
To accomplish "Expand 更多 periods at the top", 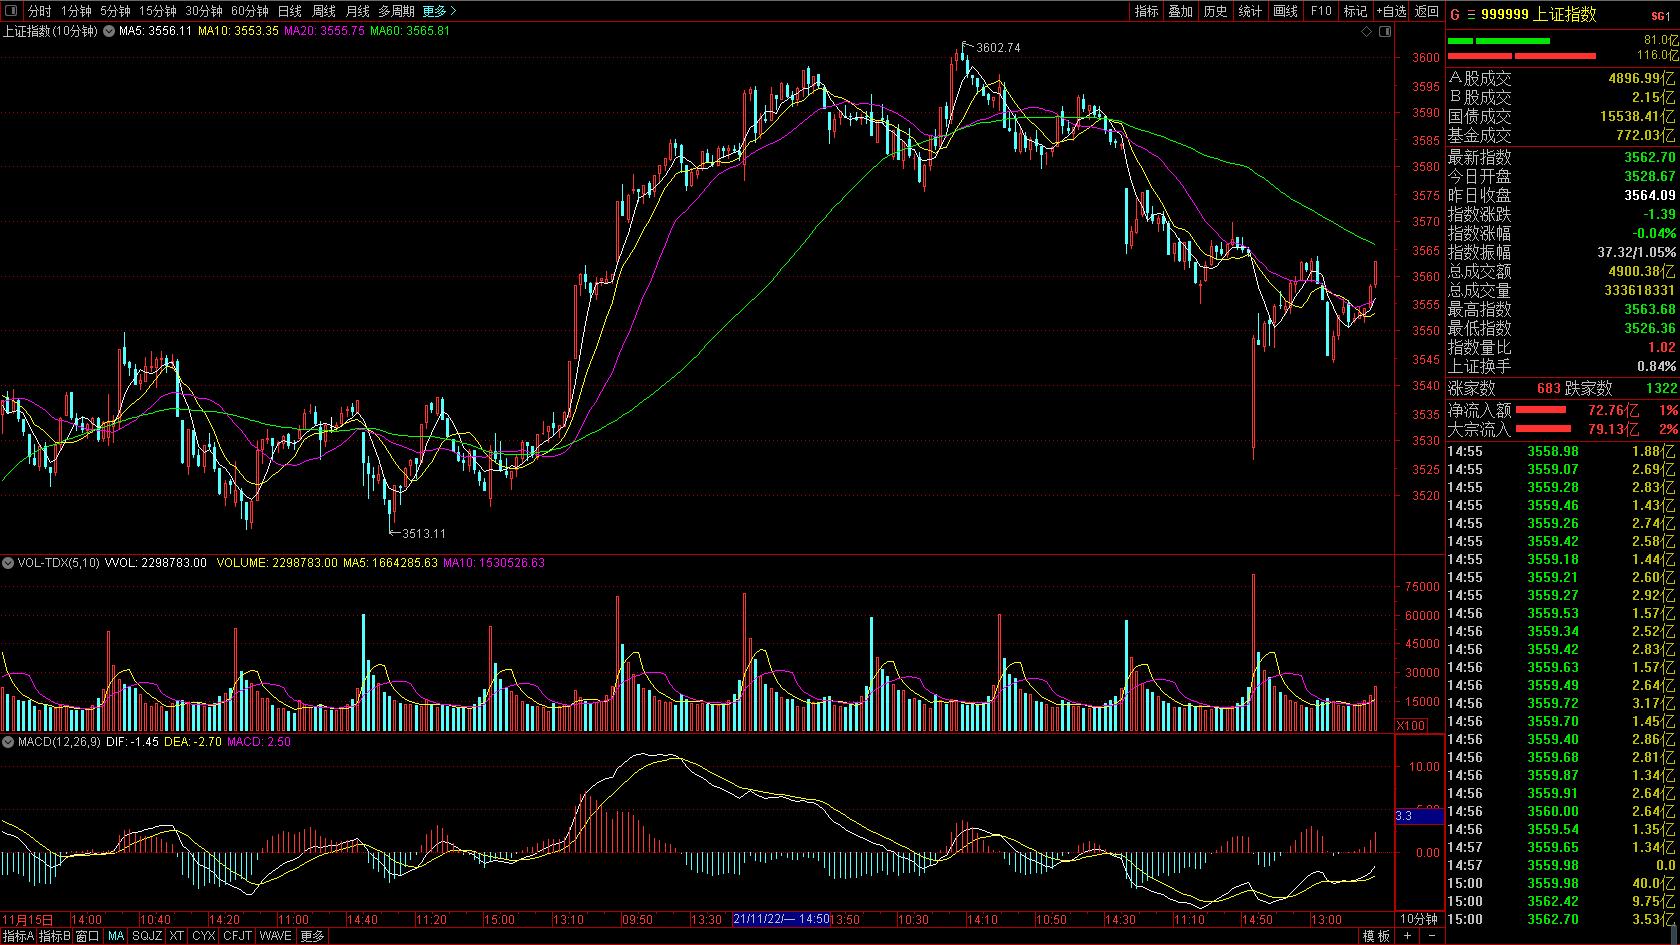I will [x=439, y=11].
